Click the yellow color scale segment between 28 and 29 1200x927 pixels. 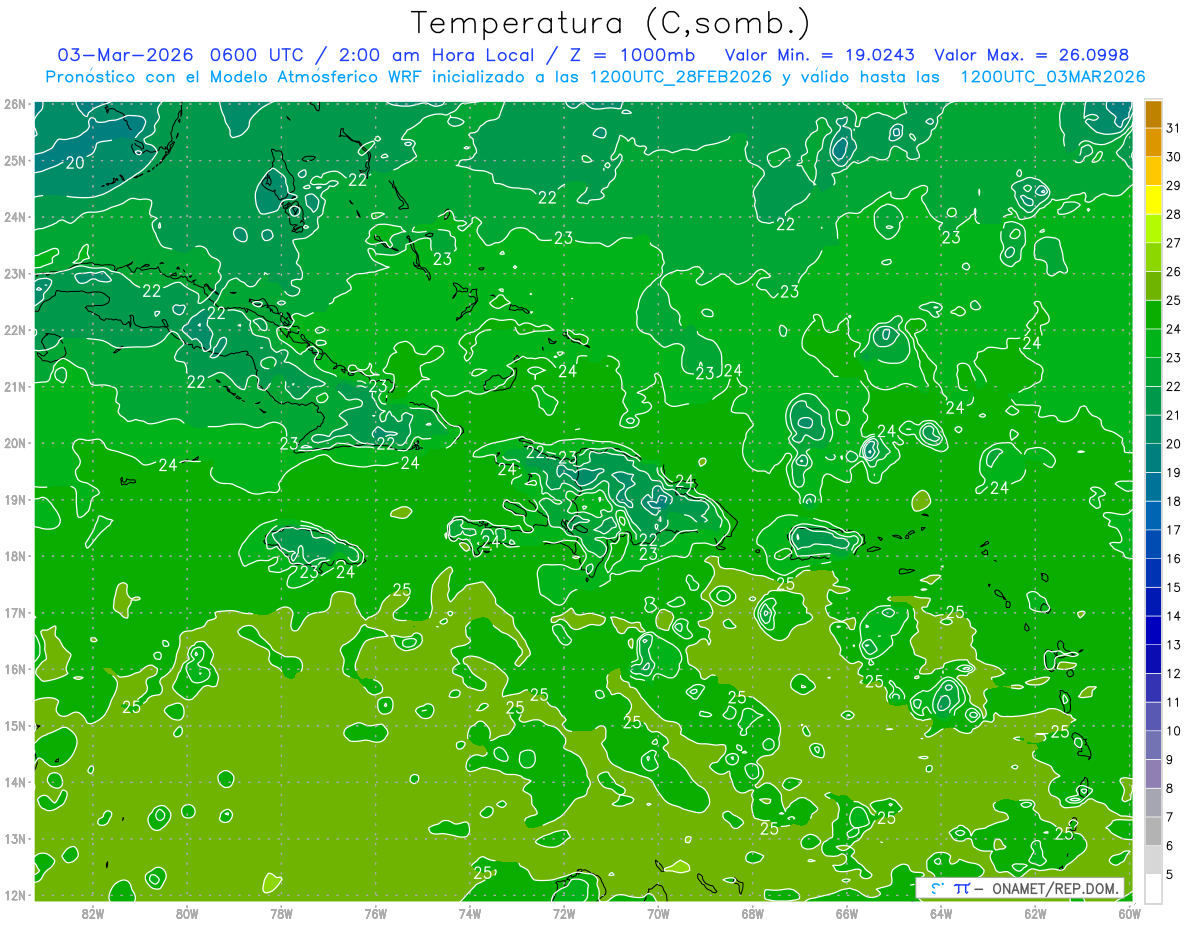click(x=1153, y=200)
